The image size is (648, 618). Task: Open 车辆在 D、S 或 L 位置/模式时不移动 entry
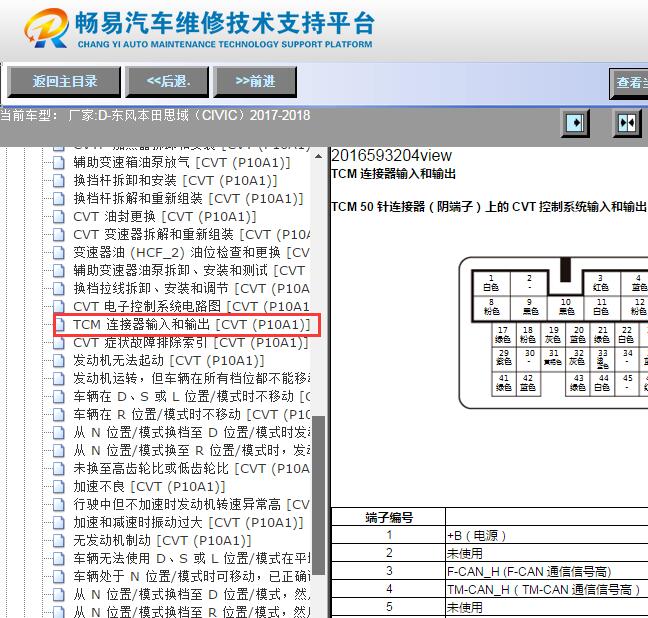coord(191,397)
